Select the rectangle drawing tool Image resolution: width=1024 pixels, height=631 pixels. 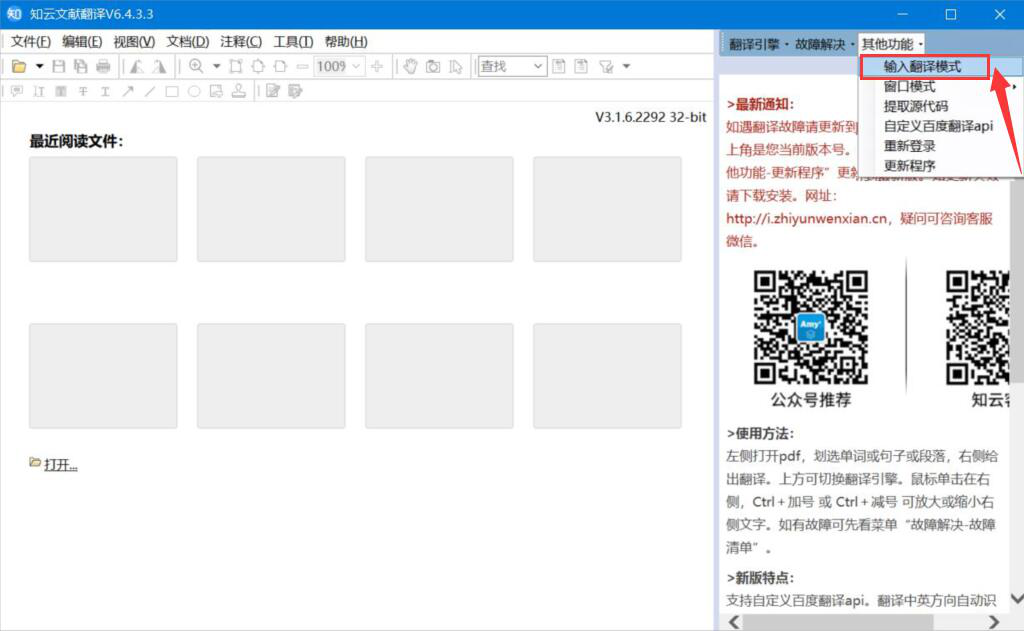[x=172, y=91]
